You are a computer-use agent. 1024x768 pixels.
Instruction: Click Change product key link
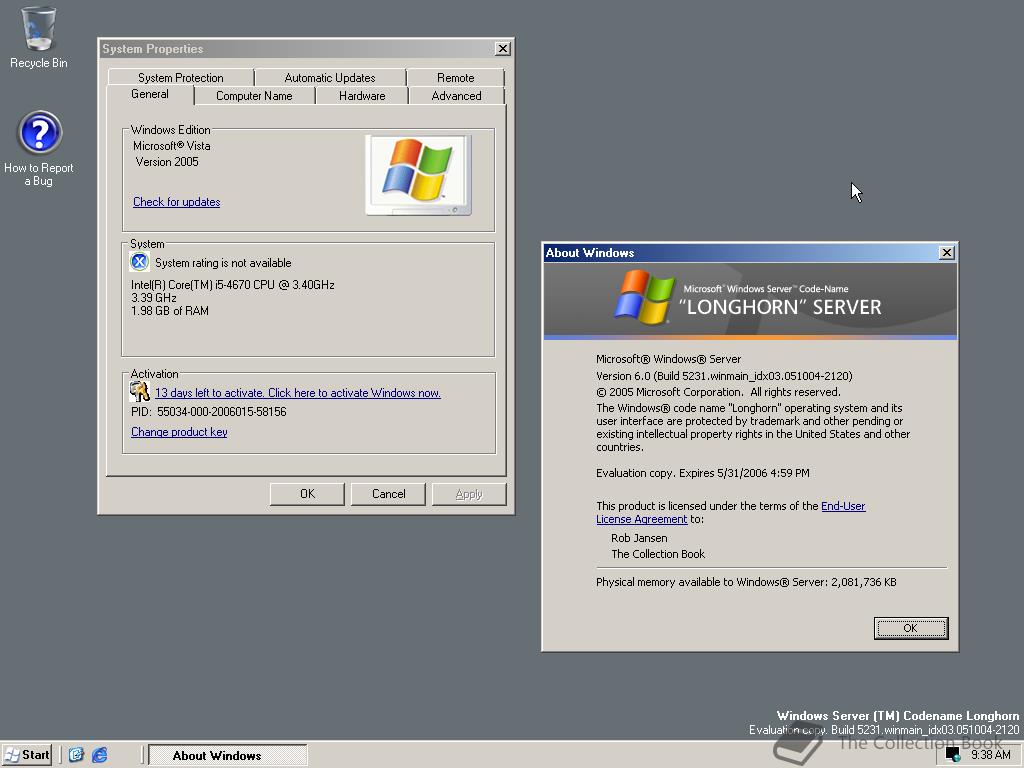point(179,432)
